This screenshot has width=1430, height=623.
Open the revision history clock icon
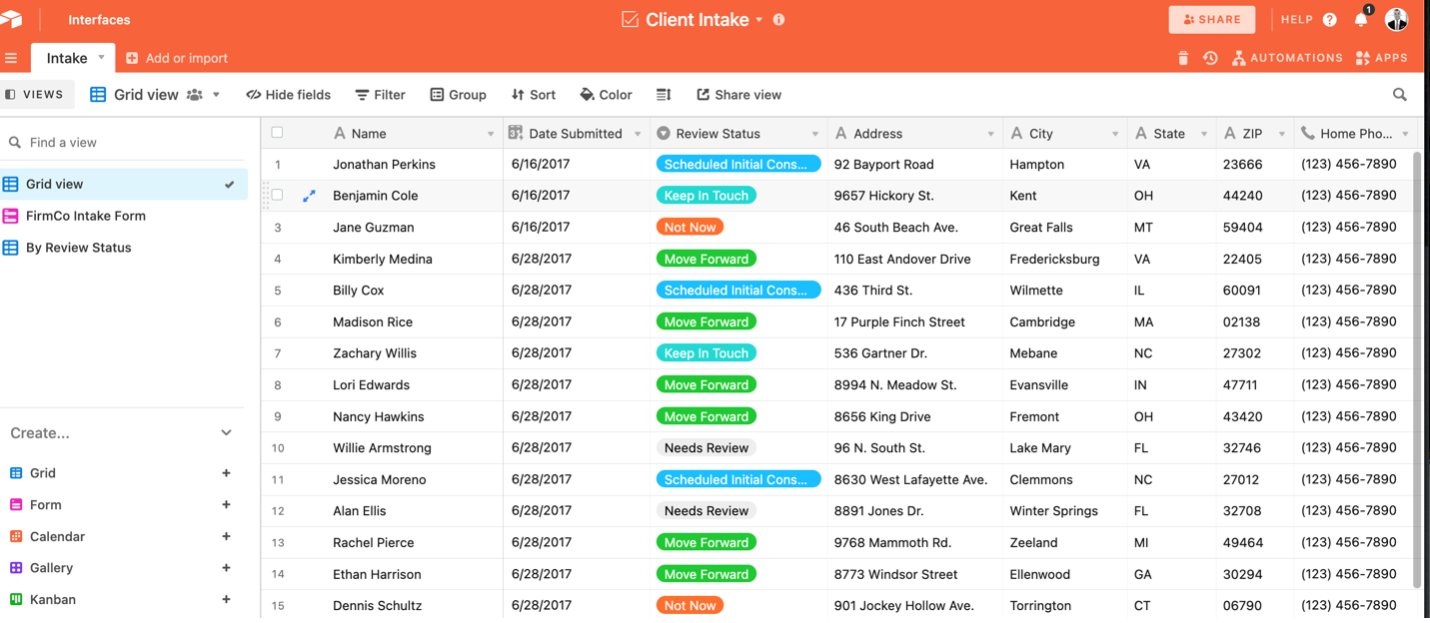pyautogui.click(x=1210, y=58)
